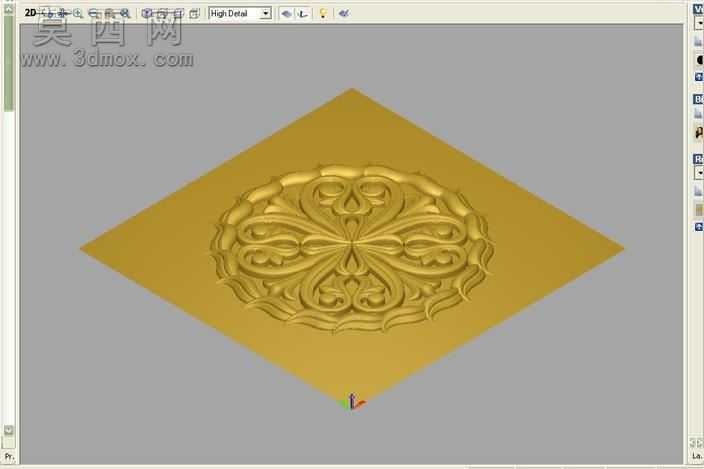704x469 pixels.
Task: Open the Pr. tab at bottom left
Action: tap(9, 457)
